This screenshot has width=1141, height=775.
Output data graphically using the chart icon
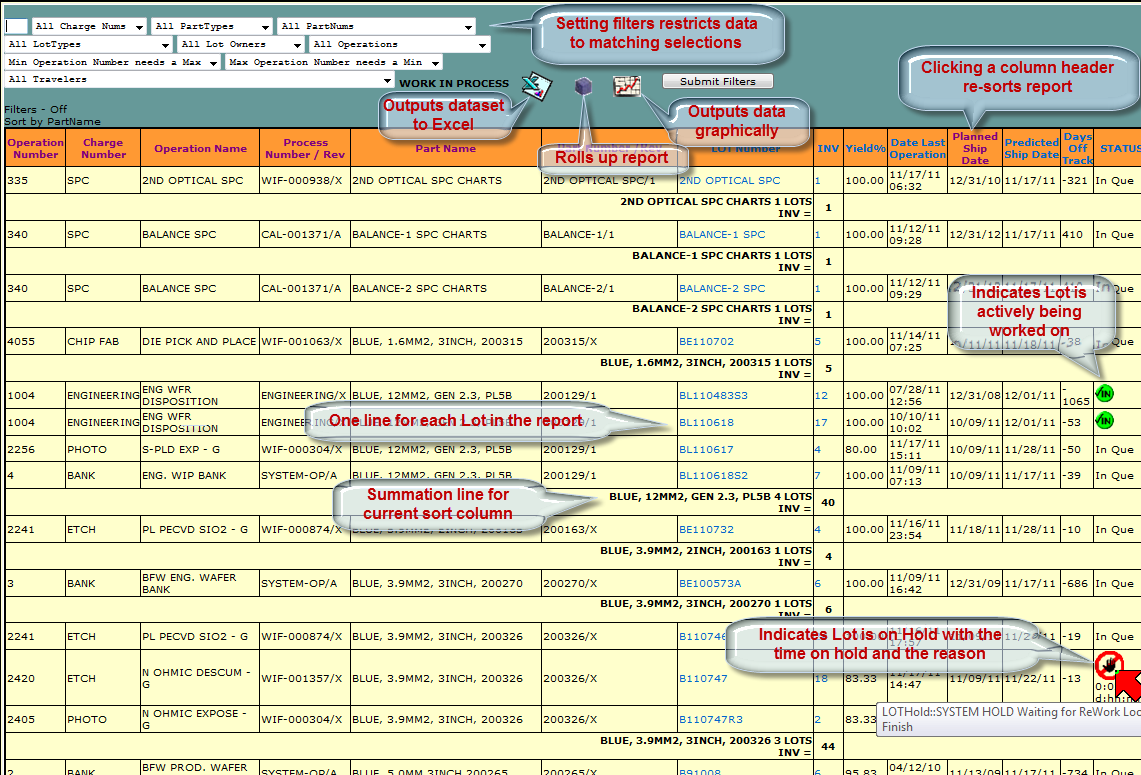pos(628,87)
